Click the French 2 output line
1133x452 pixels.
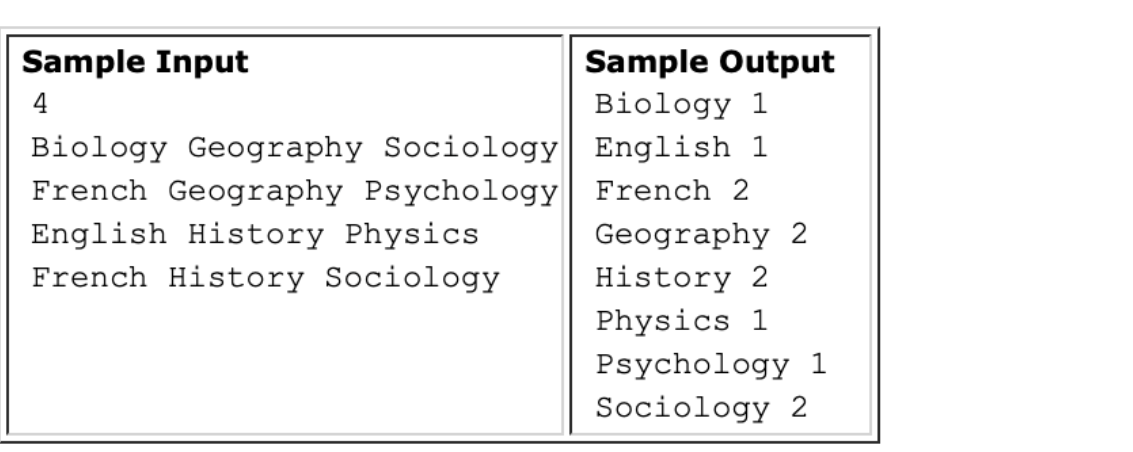coord(672,191)
